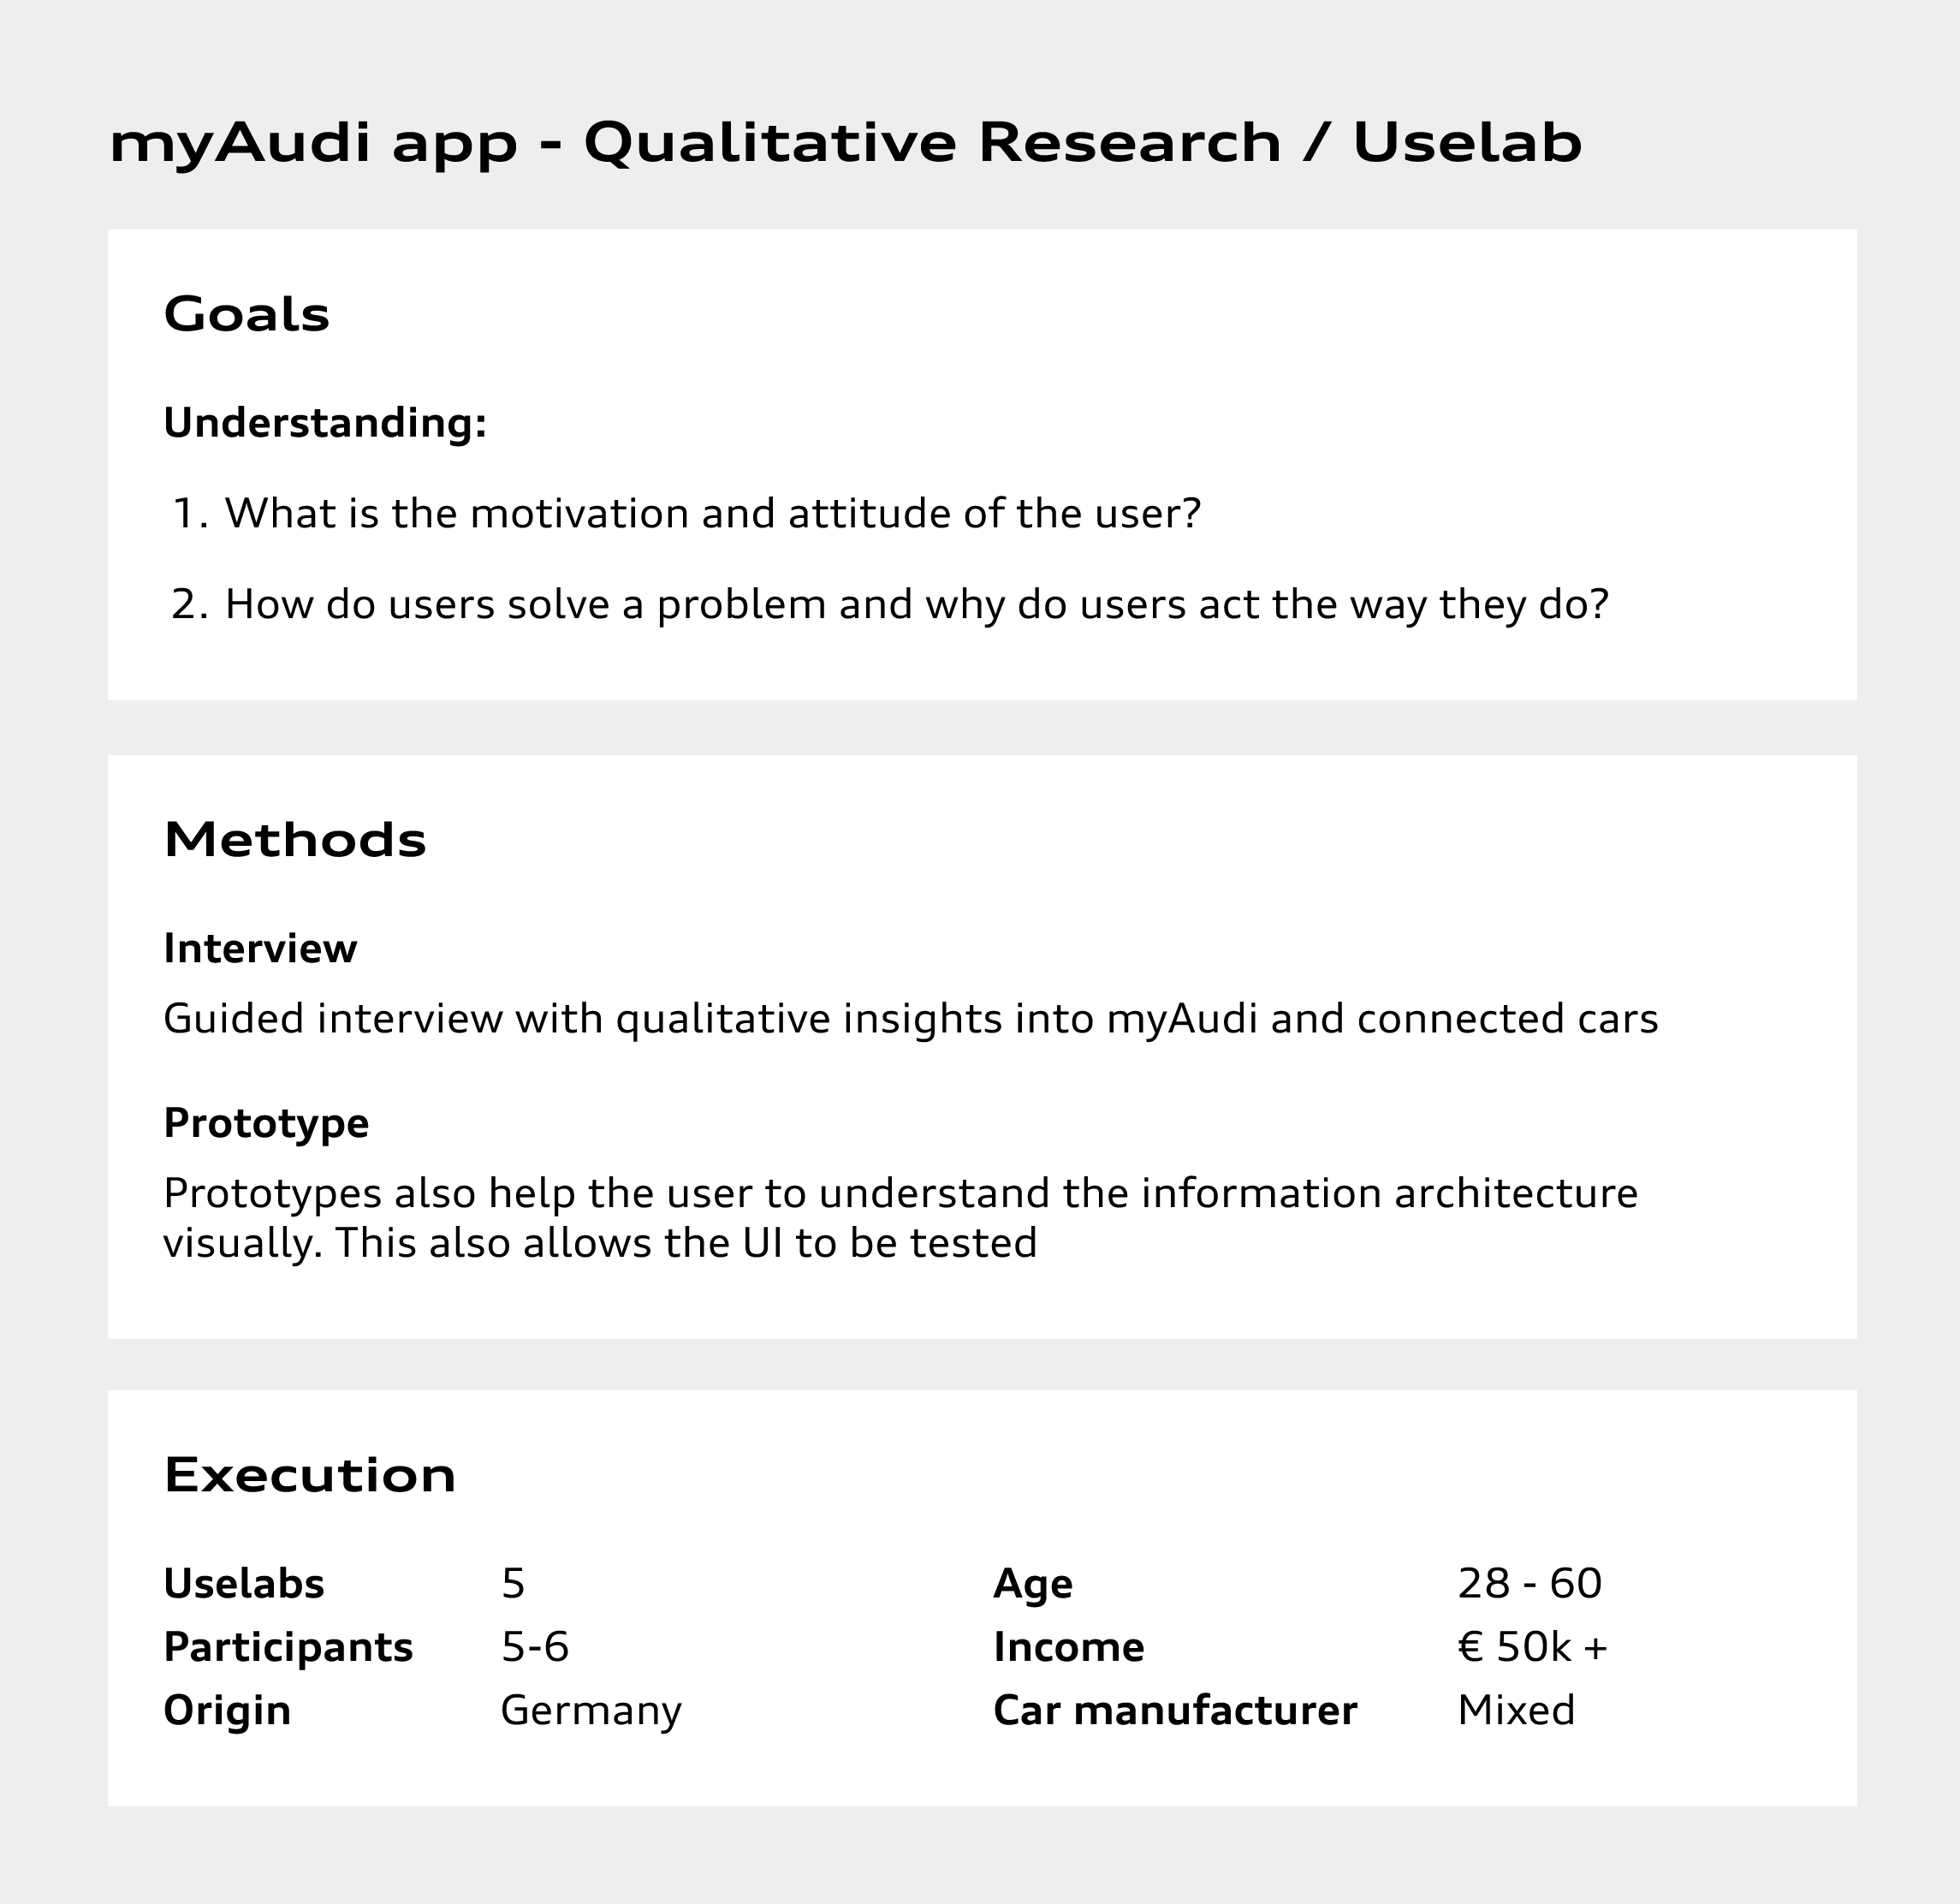The image size is (1960, 1904).
Task: Click the Interview subheading
Action: point(260,948)
